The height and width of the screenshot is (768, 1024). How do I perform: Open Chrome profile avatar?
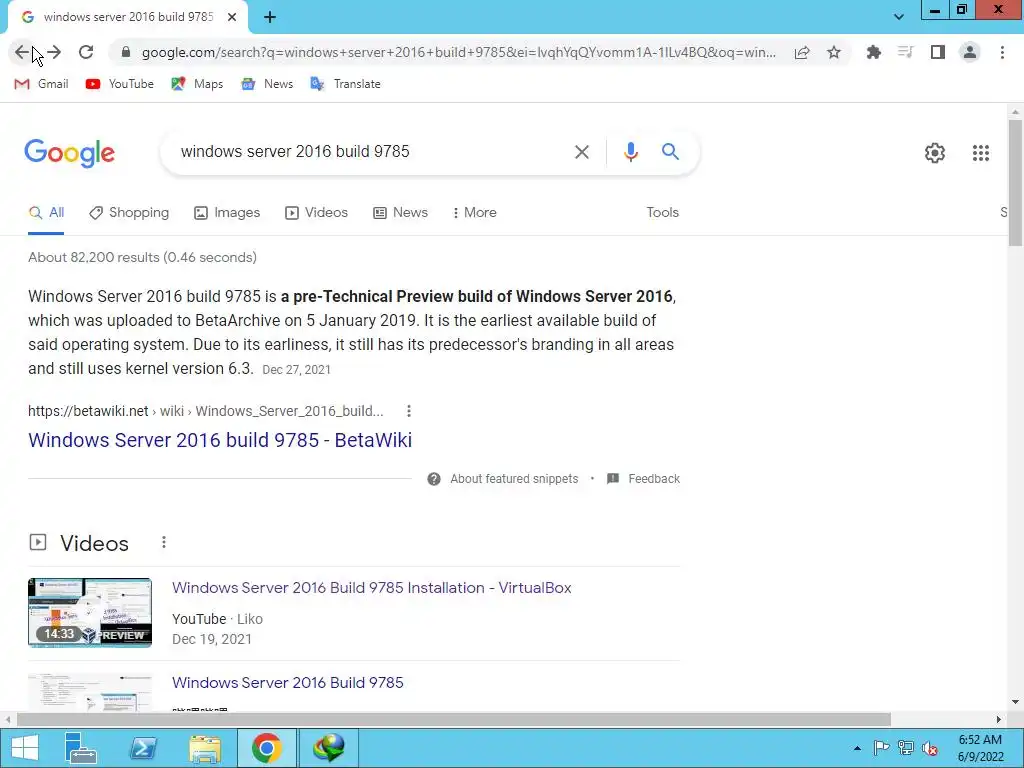pos(970,52)
